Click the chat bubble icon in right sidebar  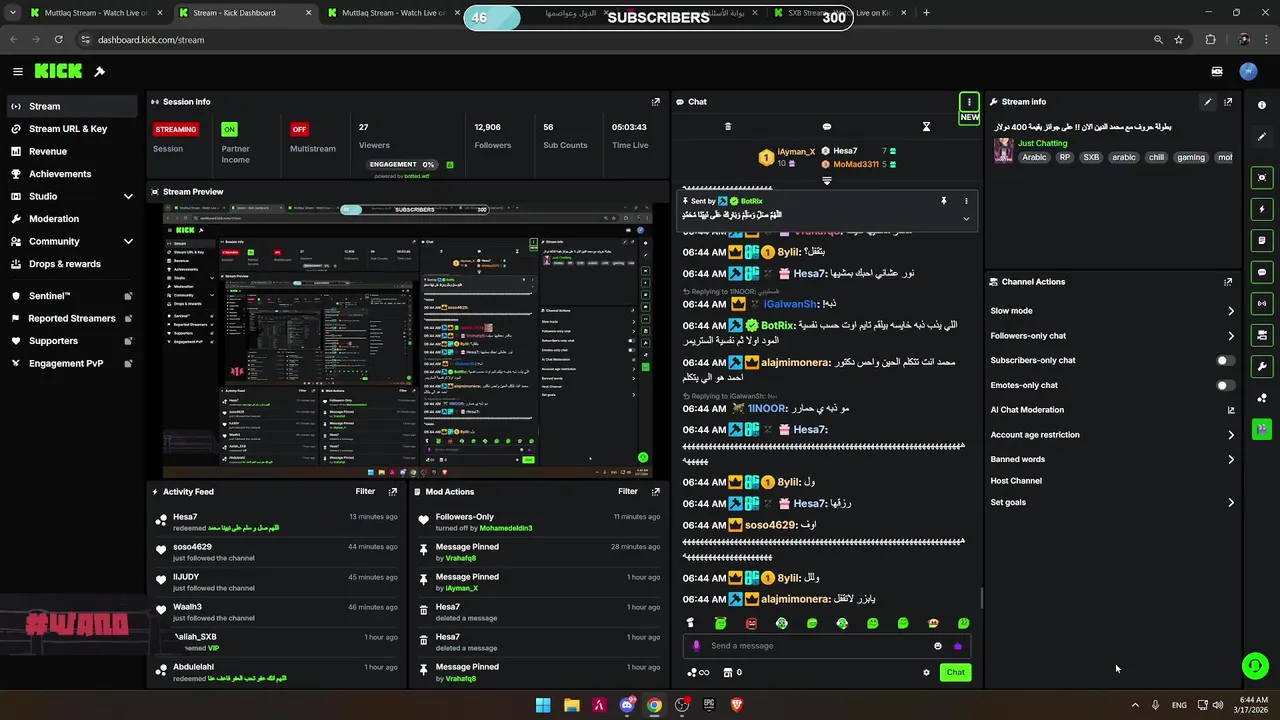[1262, 272]
